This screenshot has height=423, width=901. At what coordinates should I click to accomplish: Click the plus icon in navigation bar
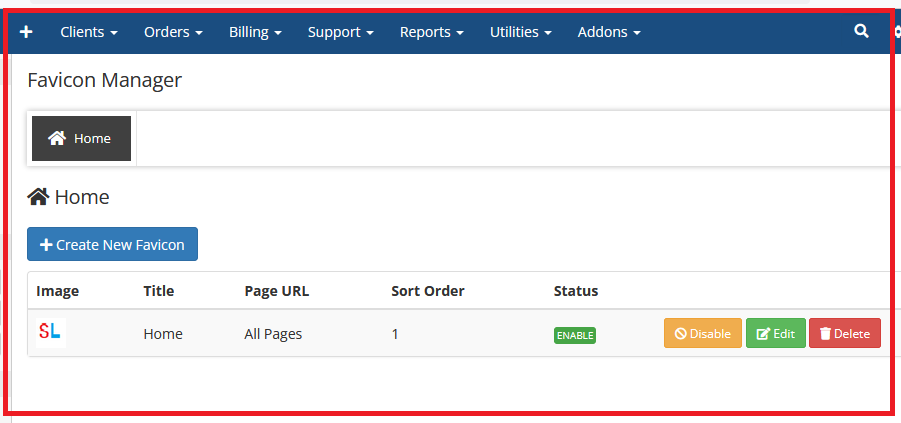point(27,32)
